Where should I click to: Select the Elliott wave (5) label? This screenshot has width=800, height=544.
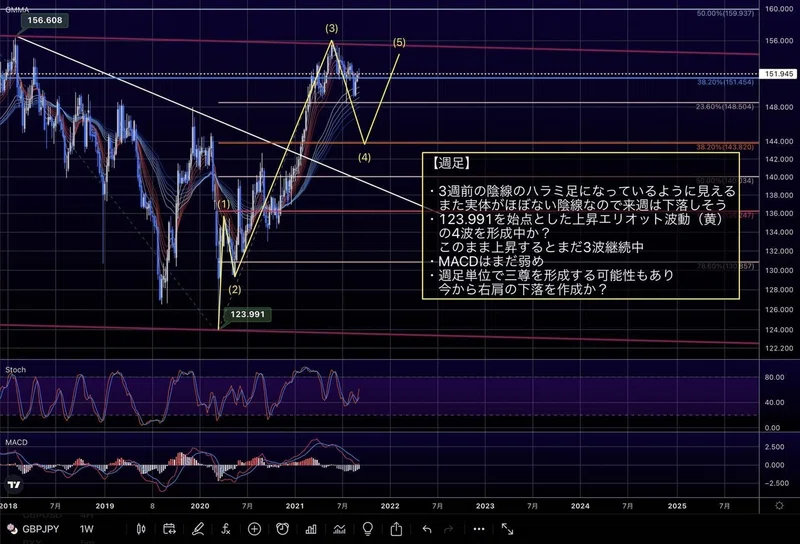[x=399, y=42]
